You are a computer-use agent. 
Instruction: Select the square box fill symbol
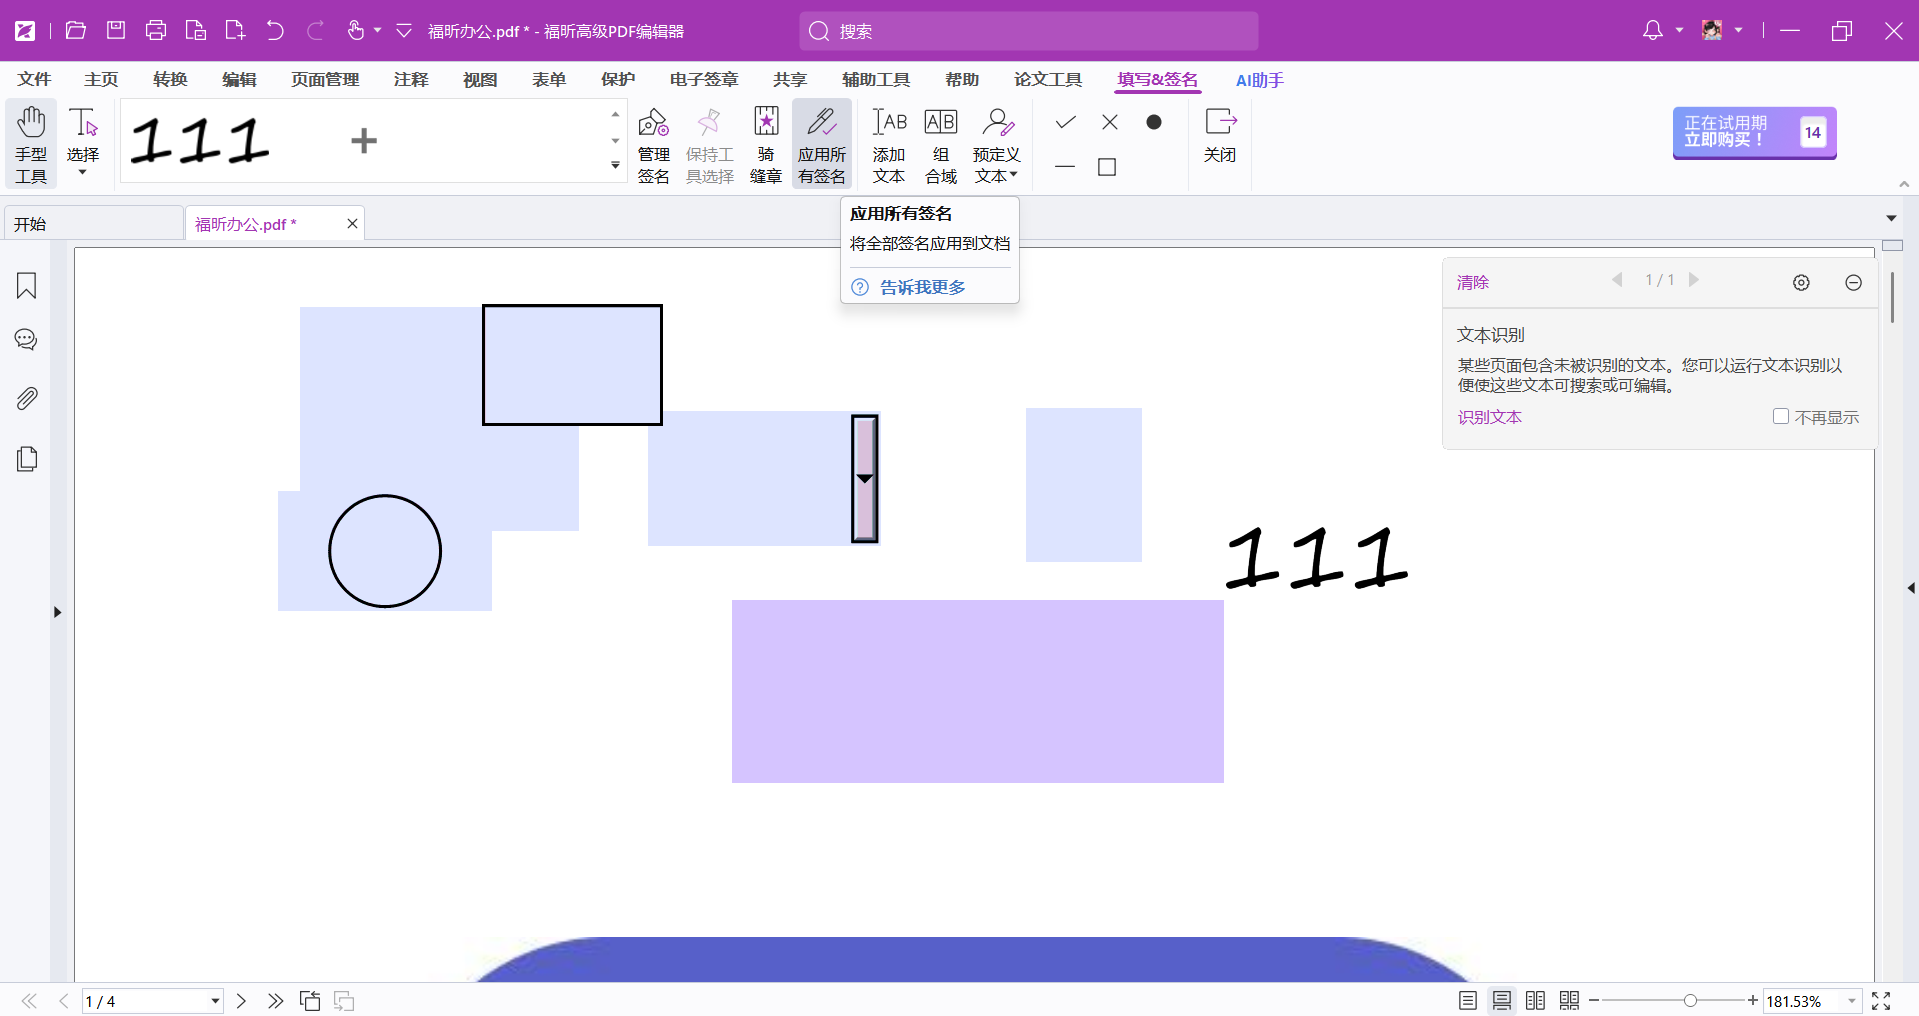click(x=1107, y=167)
